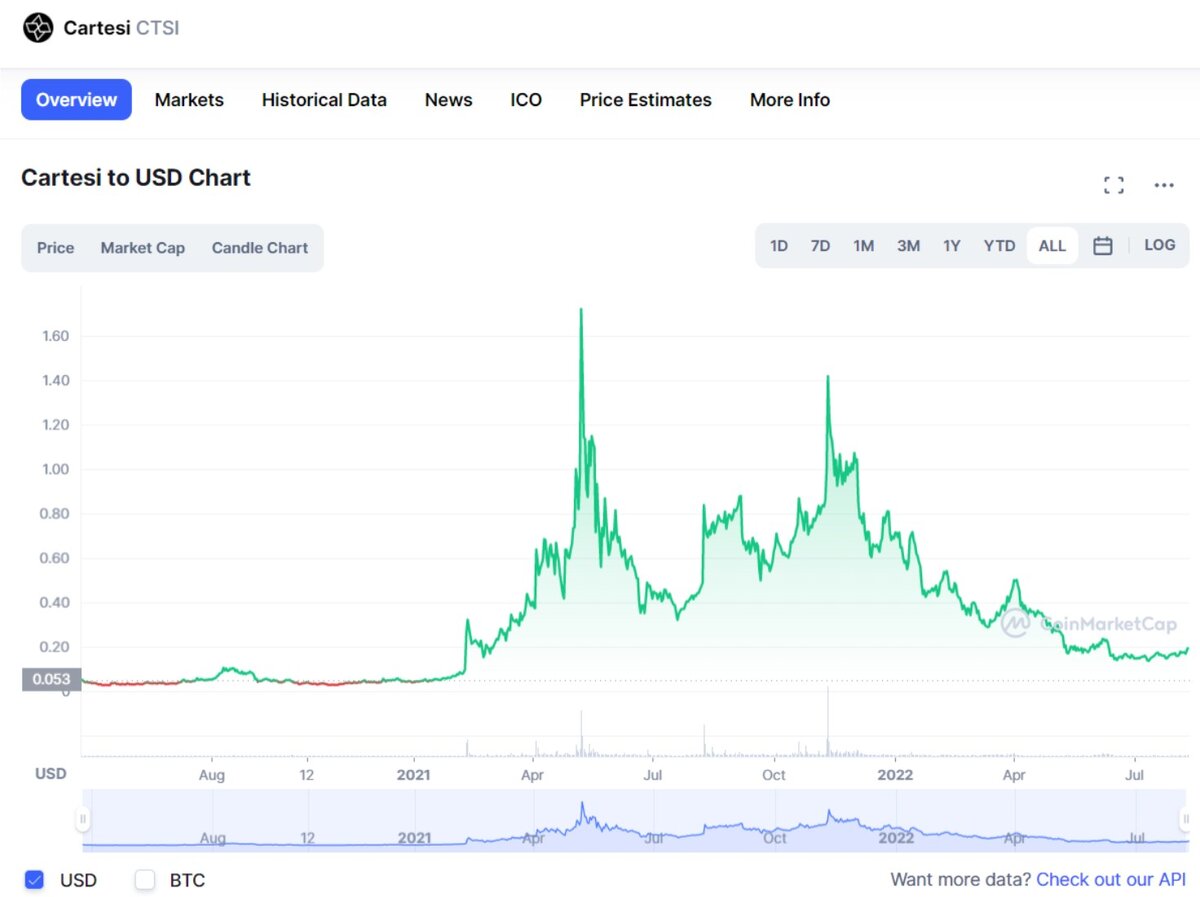The width and height of the screenshot is (1200, 897).
Task: Open the ICO tab
Action: click(x=526, y=100)
